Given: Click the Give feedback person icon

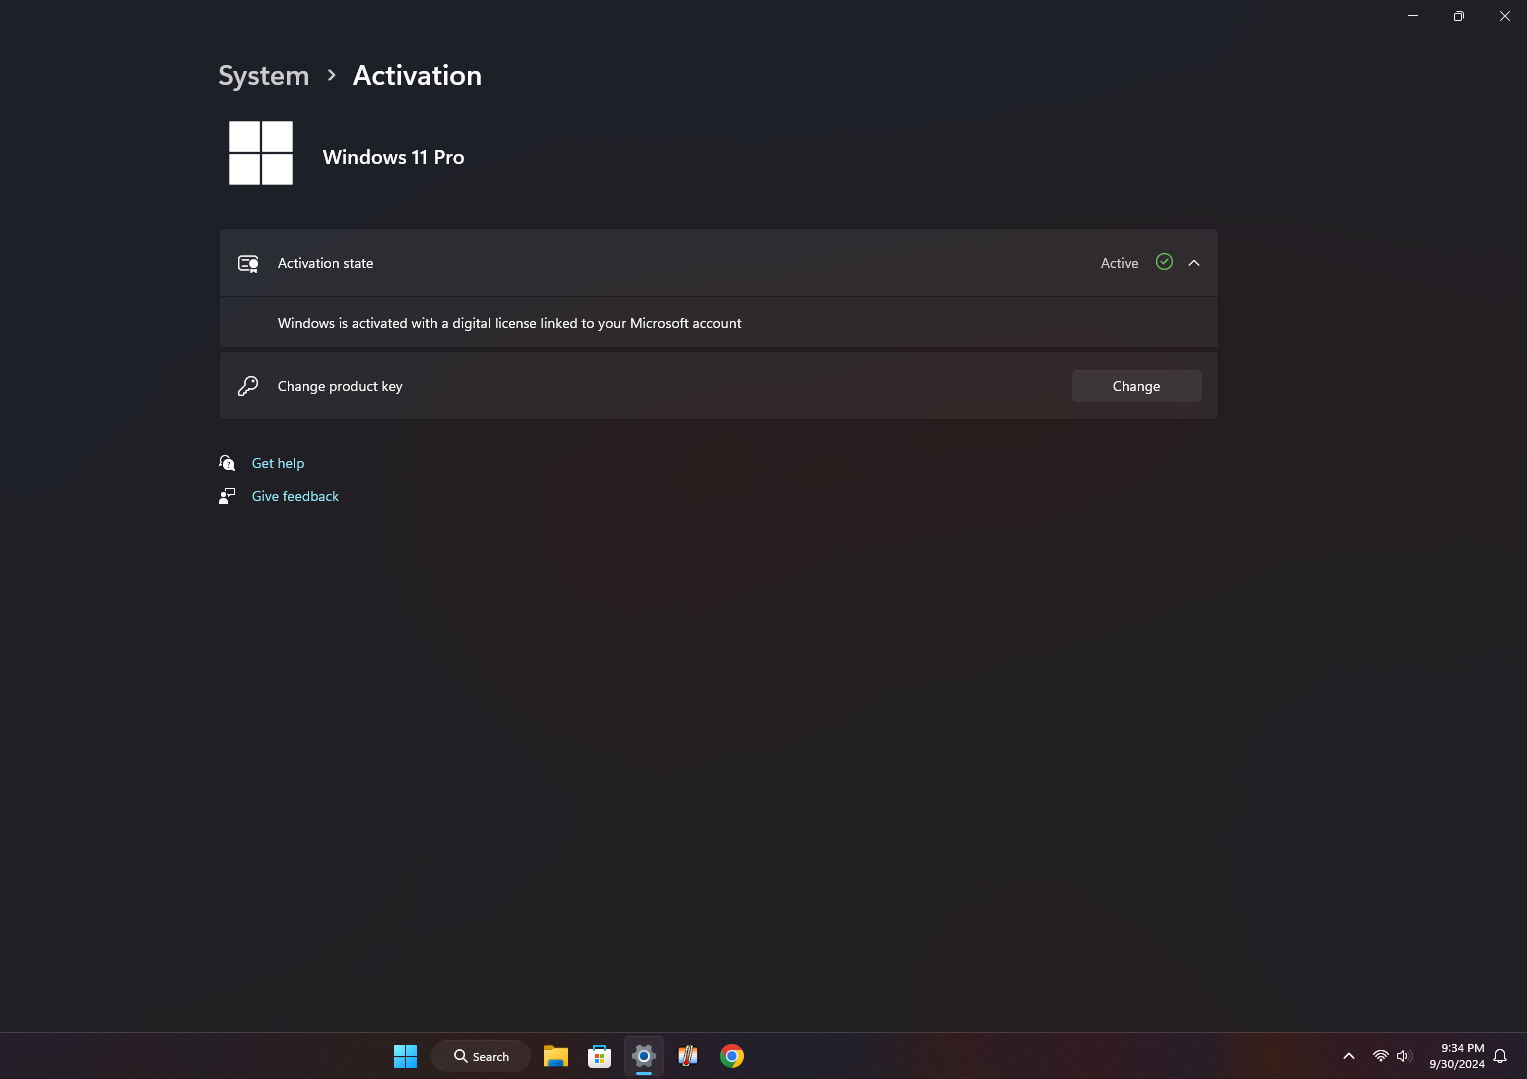Looking at the screenshot, I should tap(227, 496).
